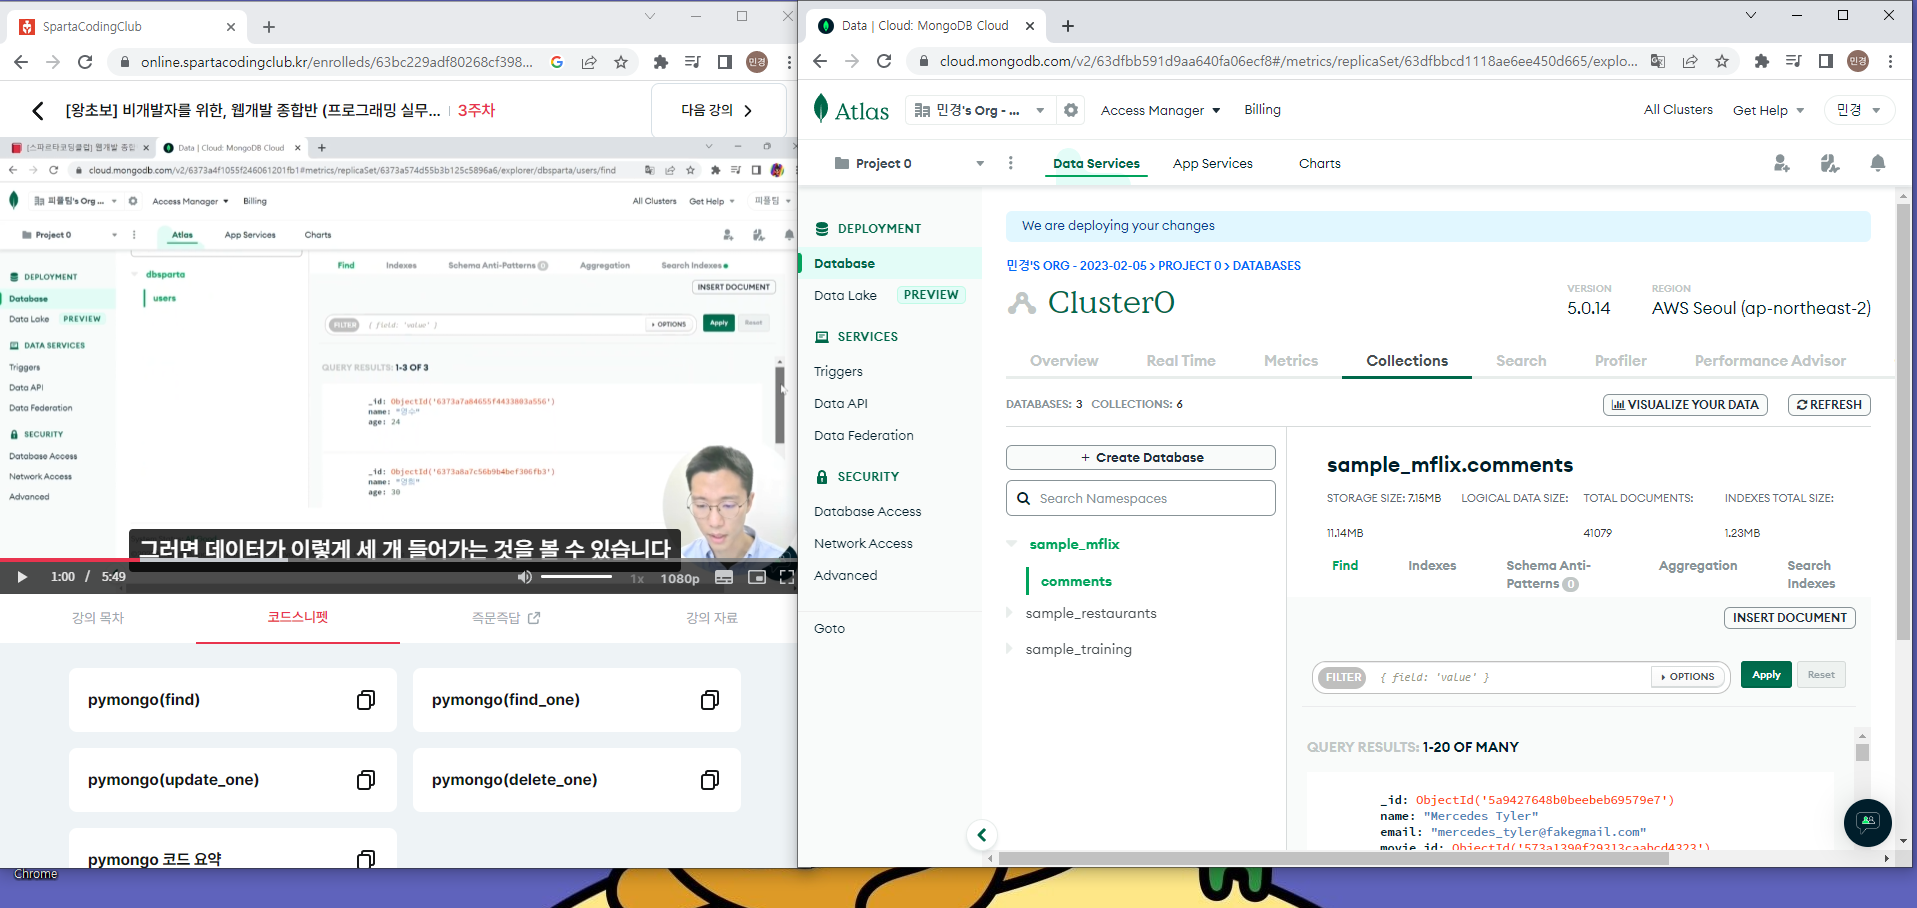Collapse the sample_mflix database tree

coord(1012,544)
